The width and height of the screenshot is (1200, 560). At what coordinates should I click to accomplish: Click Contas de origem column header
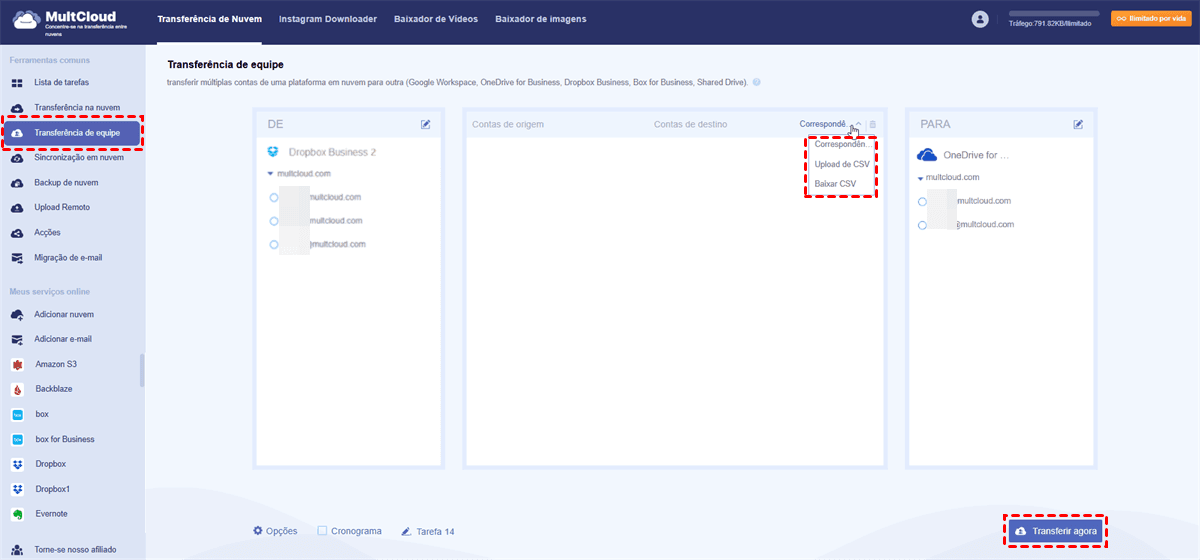pyautogui.click(x=507, y=124)
